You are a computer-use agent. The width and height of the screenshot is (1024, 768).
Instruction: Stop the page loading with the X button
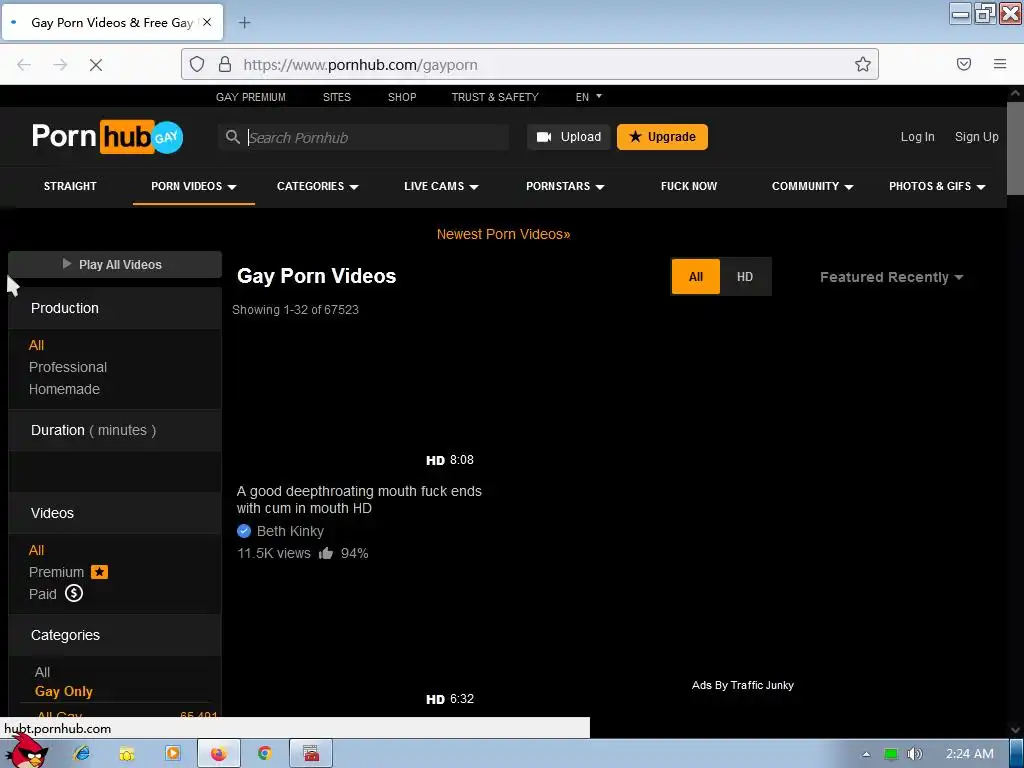(x=95, y=65)
